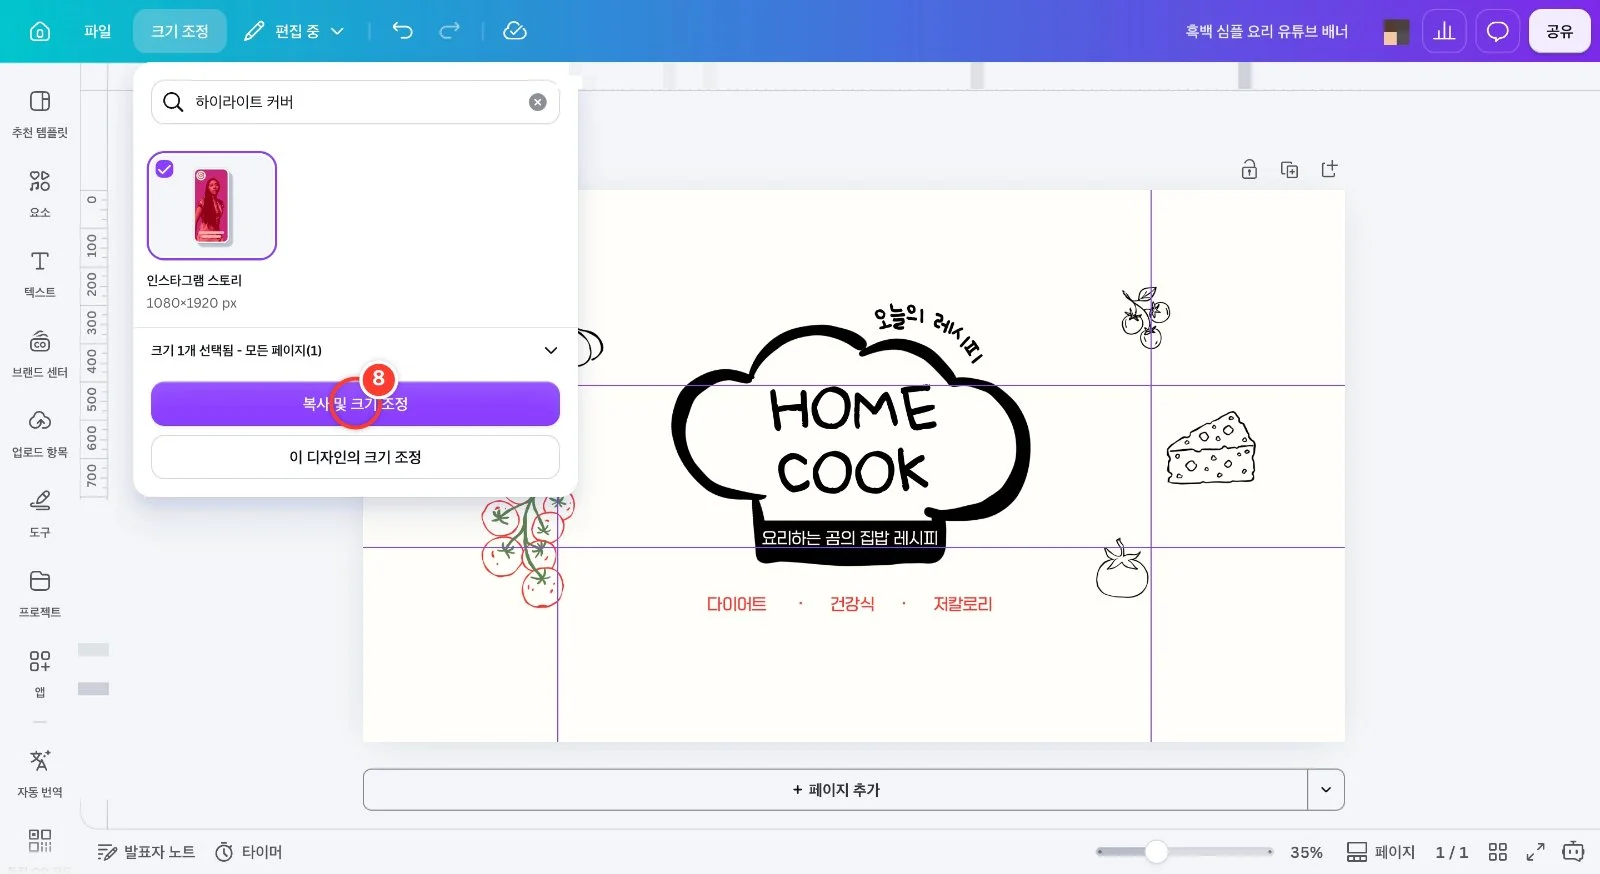This screenshot has height=874, width=1600.
Task: Click 이 디자인의 크기 조정 button
Action: (355, 457)
